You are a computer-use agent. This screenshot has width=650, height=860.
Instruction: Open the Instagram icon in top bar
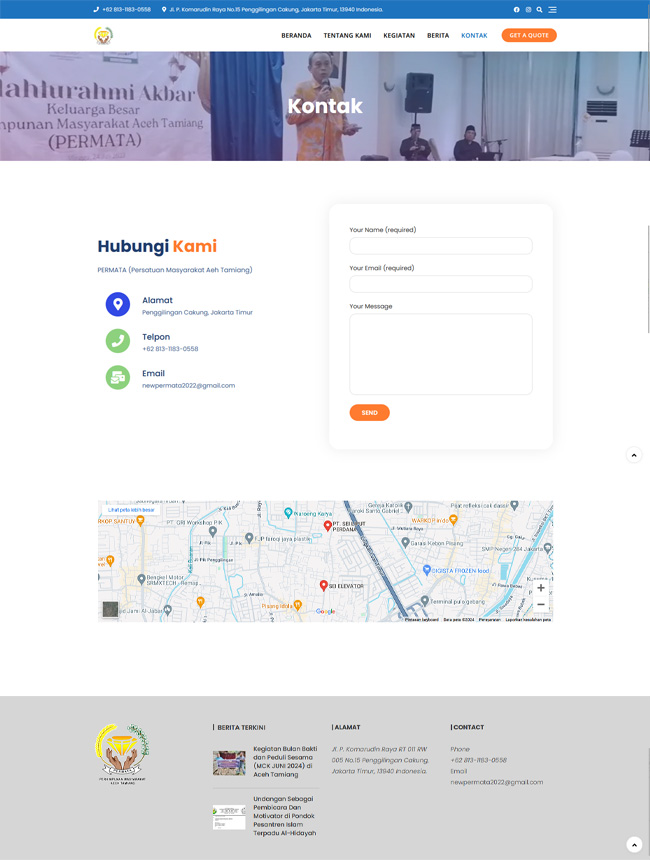(x=528, y=10)
